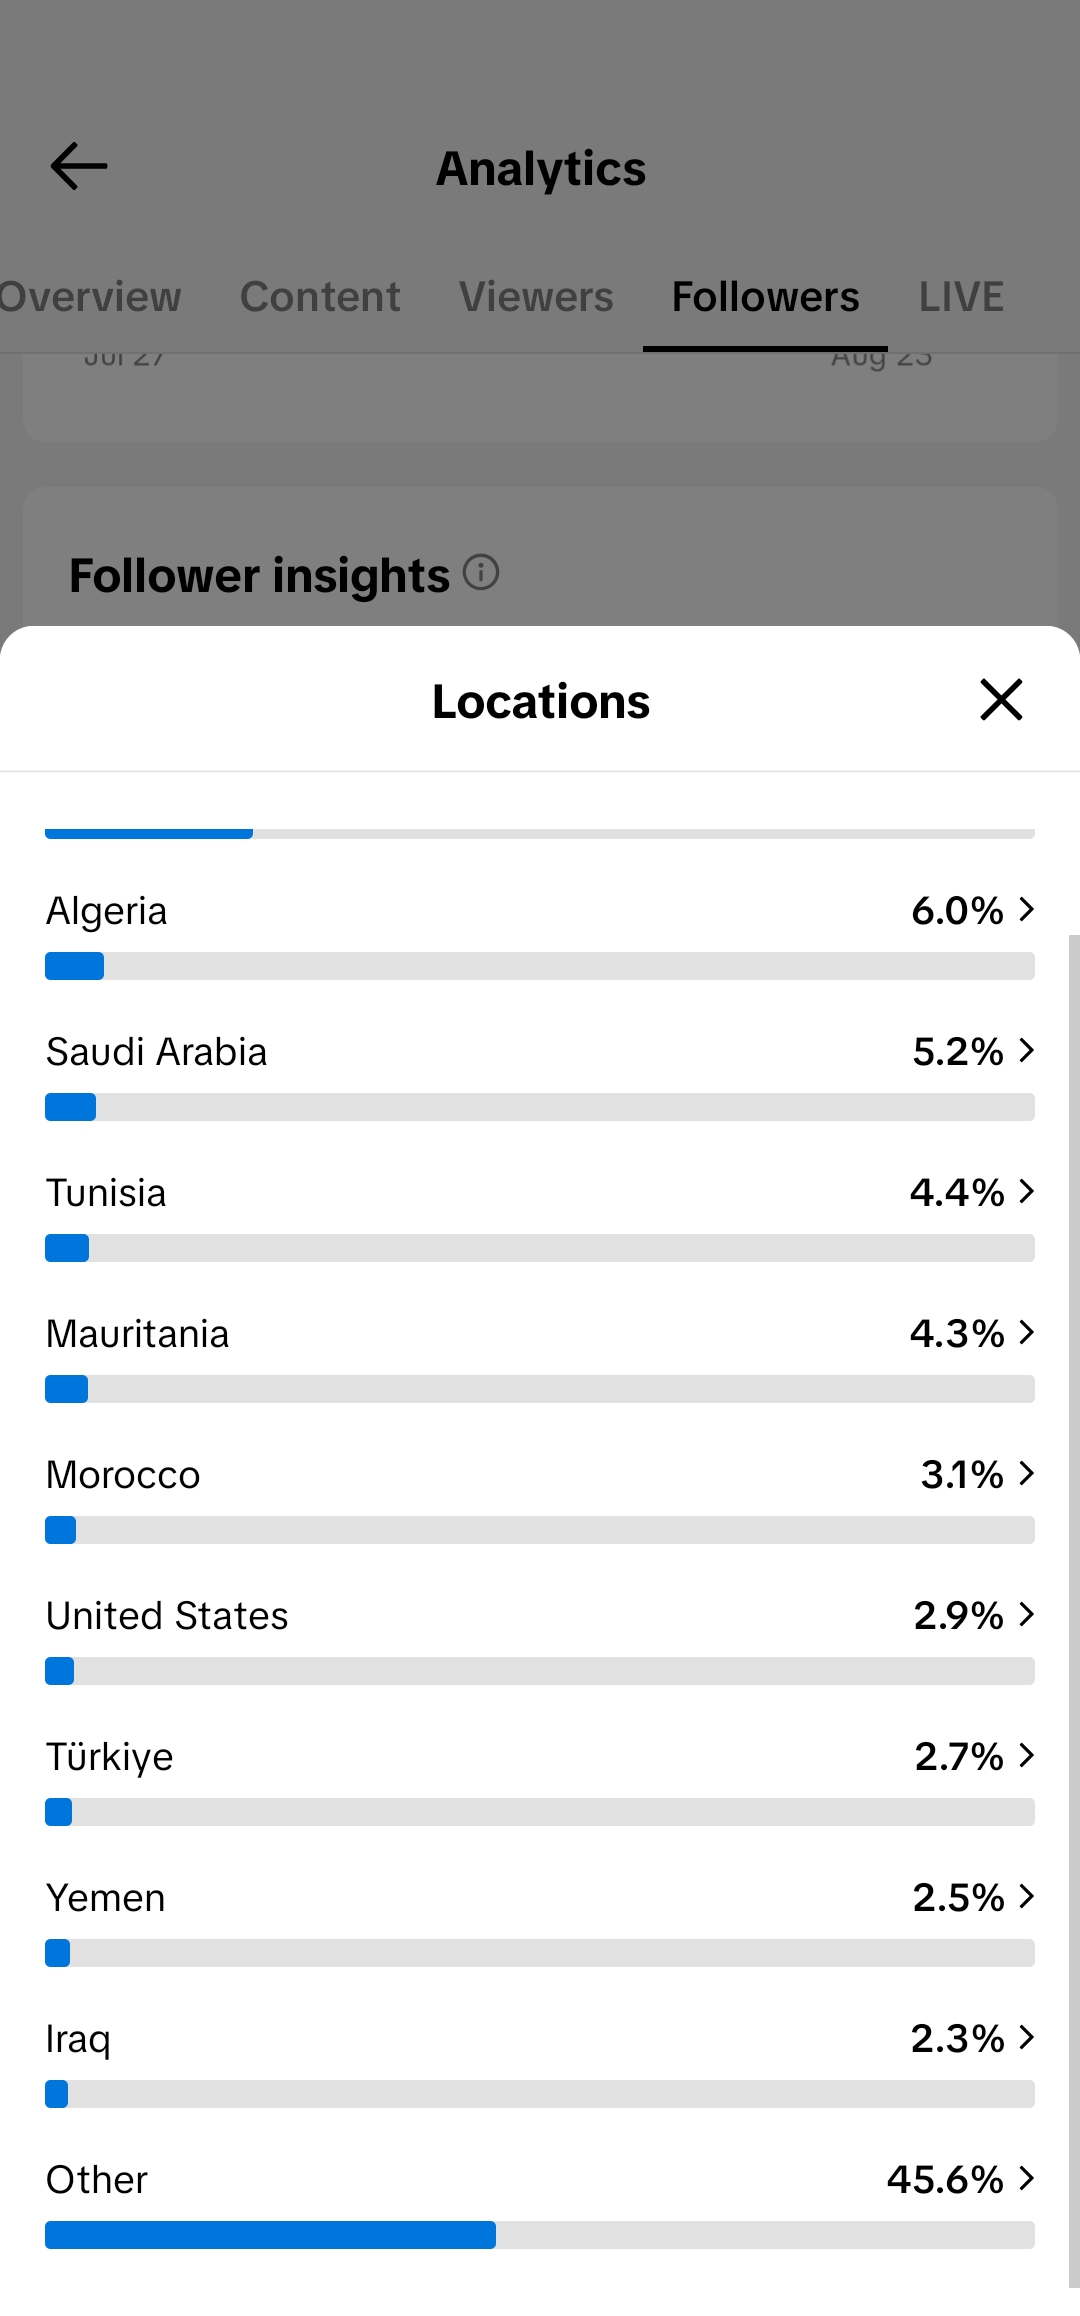Viewport: 1080px width, 2316px height.
Task: Expand Tunisia details with the chevron
Action: (1026, 1191)
